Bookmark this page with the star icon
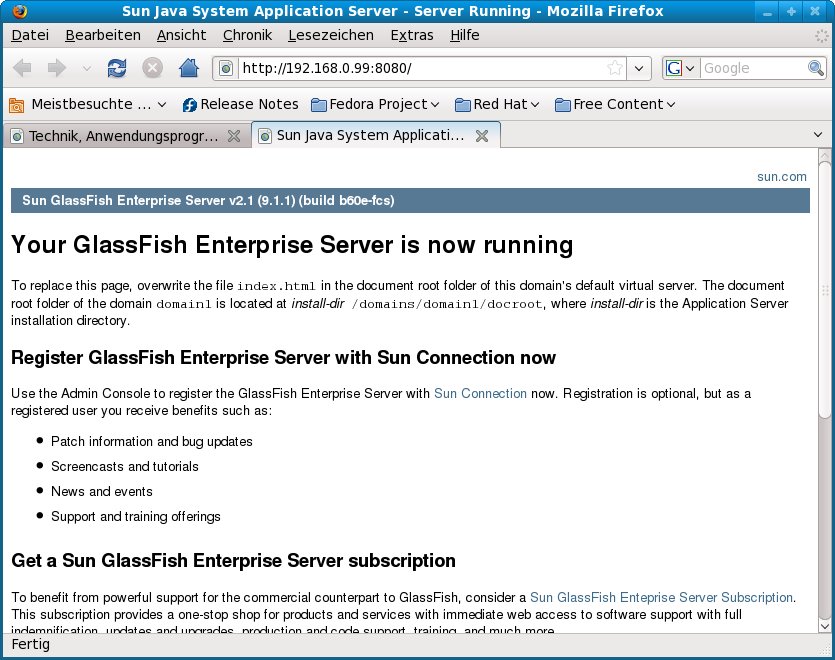Viewport: 835px width, 660px height. (x=615, y=69)
